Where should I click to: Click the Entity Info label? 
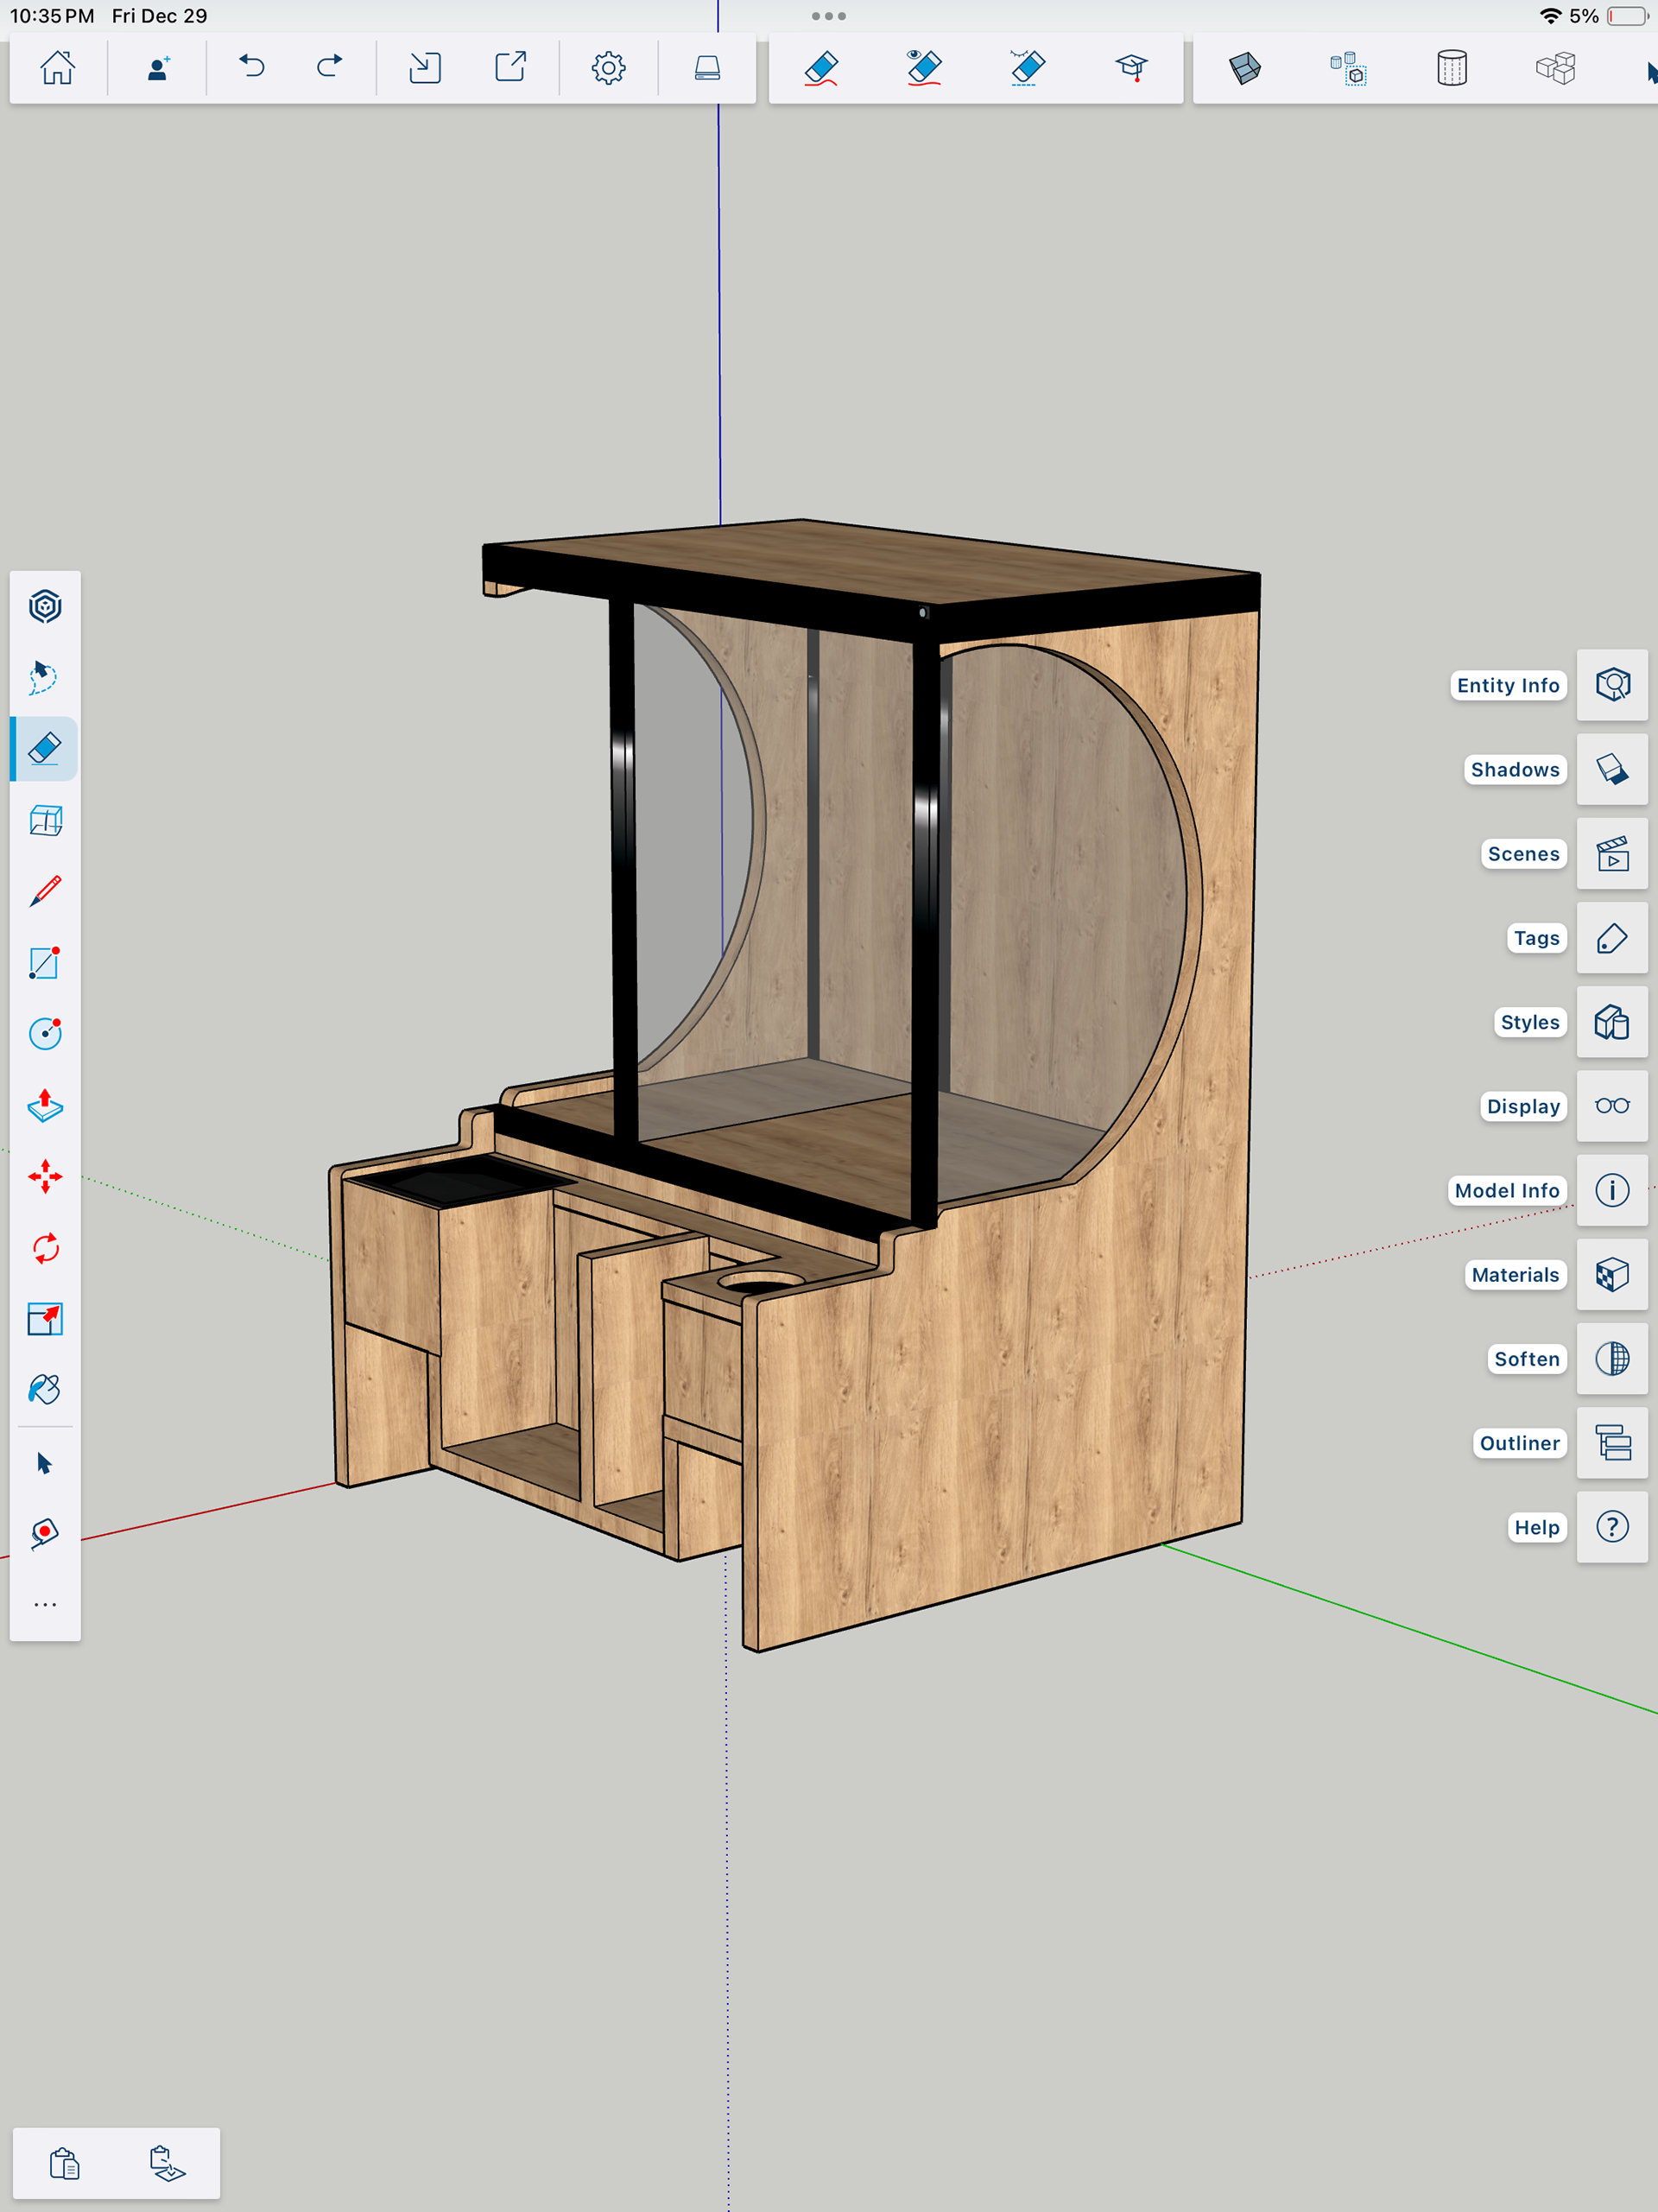(1507, 685)
